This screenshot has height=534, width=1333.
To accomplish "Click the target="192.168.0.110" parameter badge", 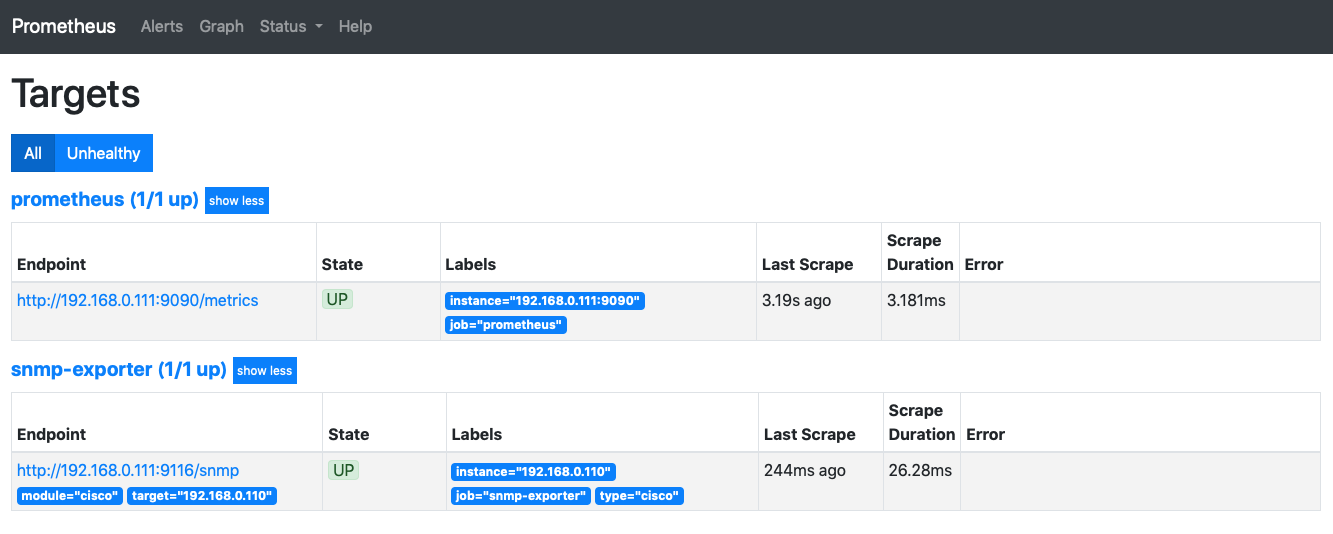I will 202,495.
